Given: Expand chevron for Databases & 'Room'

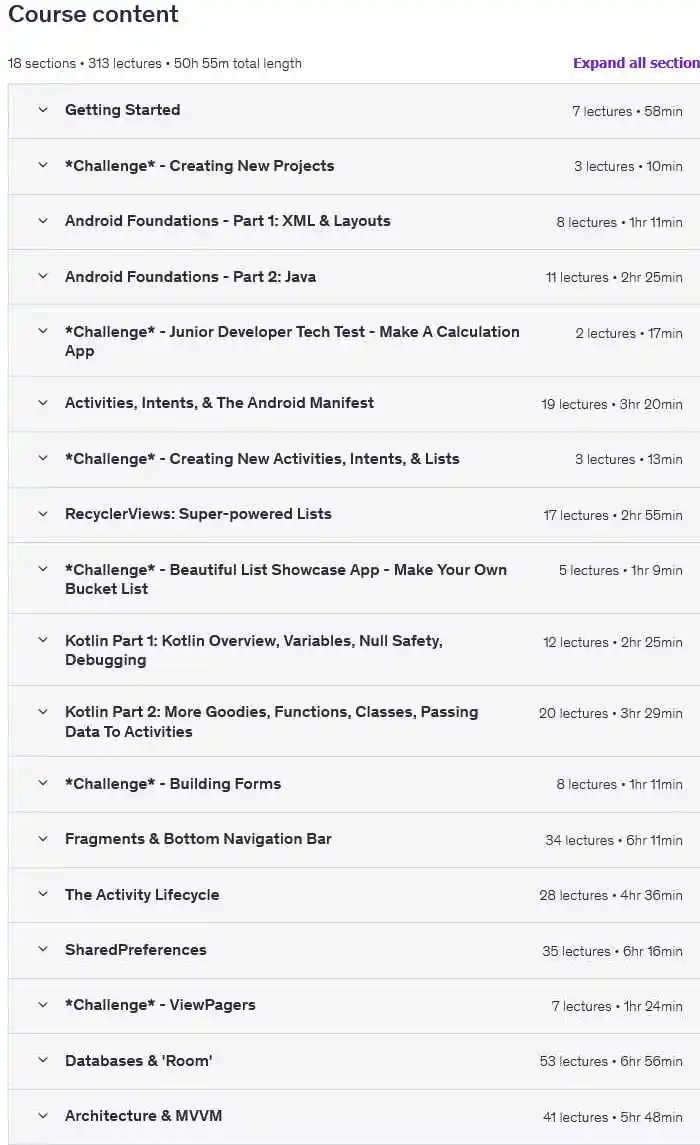Looking at the screenshot, I should point(43,1061).
